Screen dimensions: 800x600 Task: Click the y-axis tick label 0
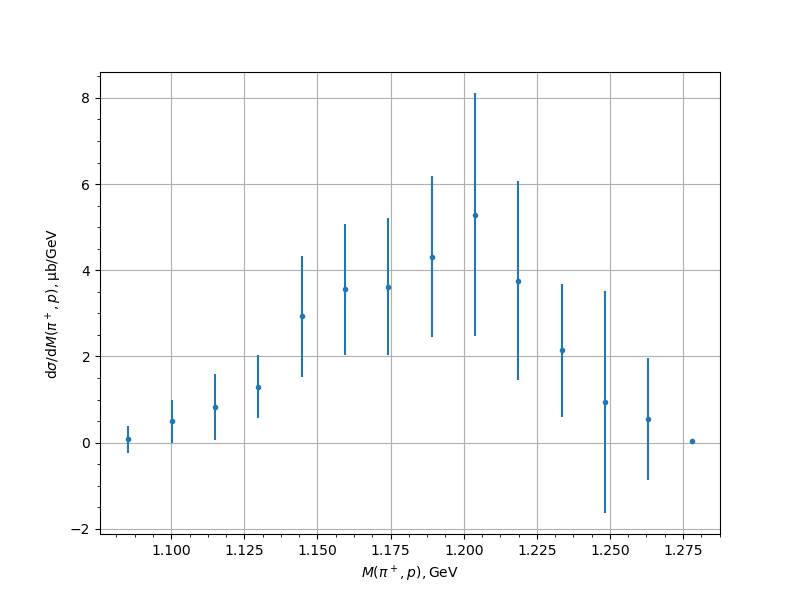[x=86, y=443]
